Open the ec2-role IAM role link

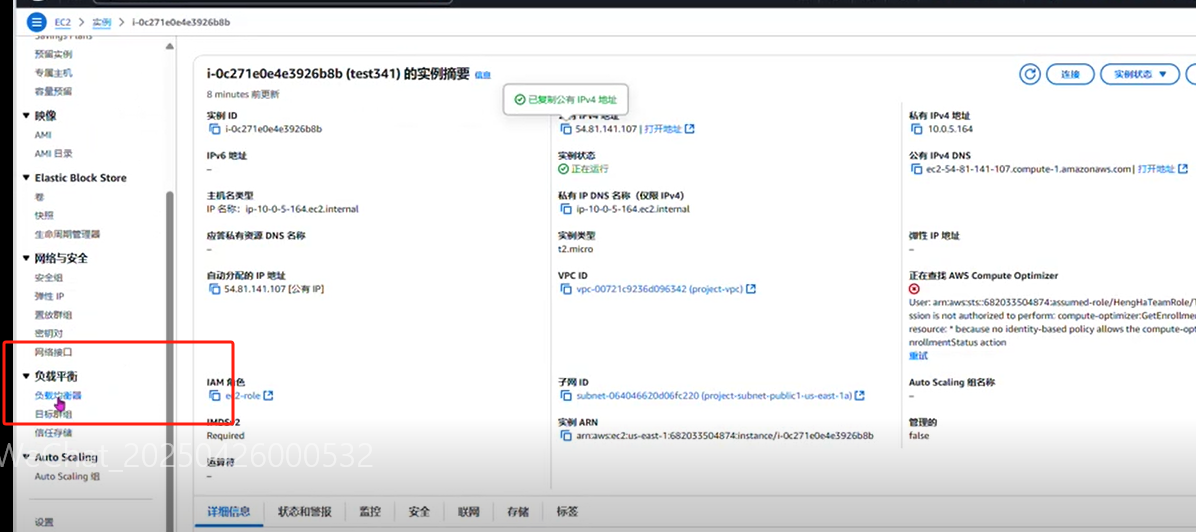pyautogui.click(x=243, y=395)
